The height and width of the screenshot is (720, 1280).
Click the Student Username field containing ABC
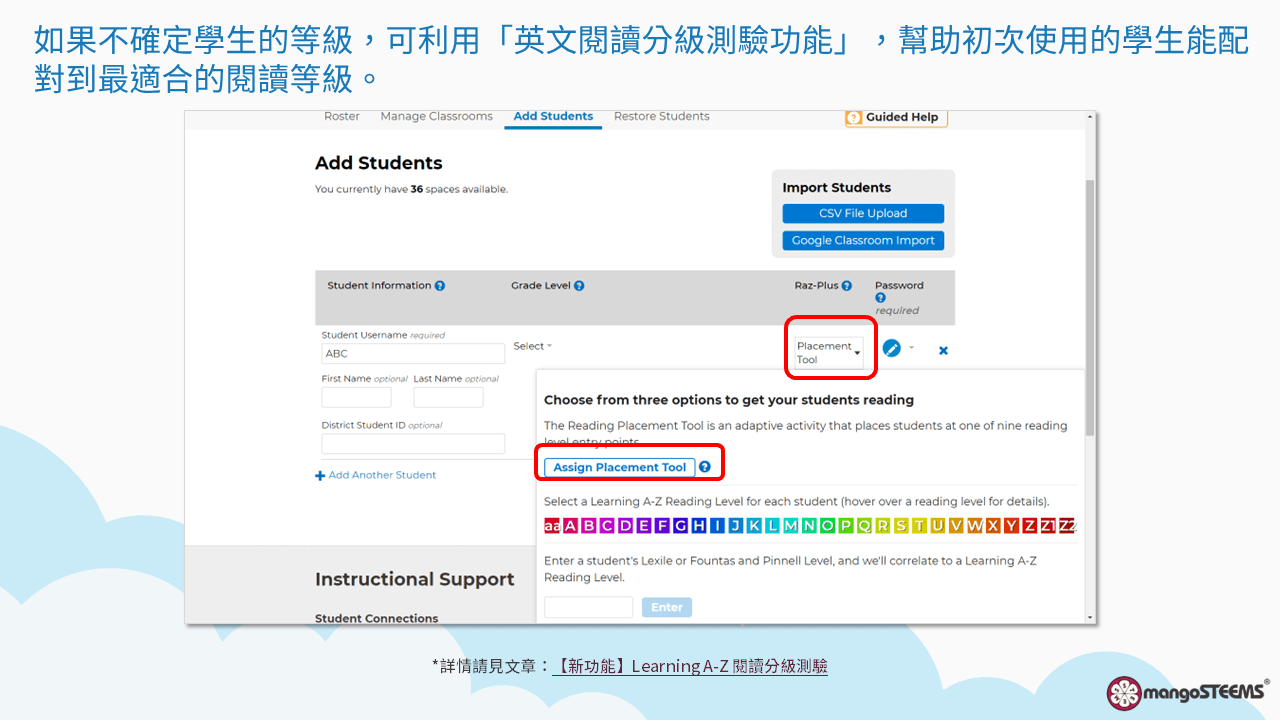pyautogui.click(x=413, y=354)
